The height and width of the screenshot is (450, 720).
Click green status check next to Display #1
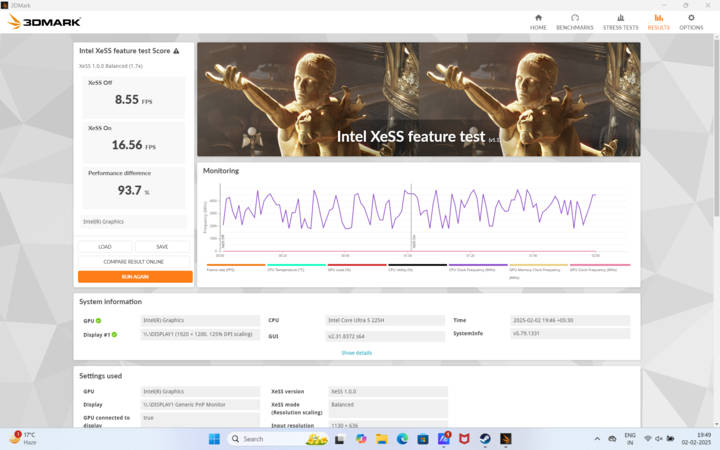coord(114,334)
